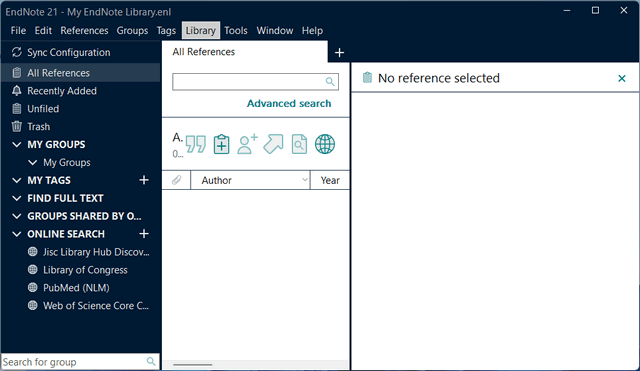
Task: Select Web of Science Core C... entry
Action: pyautogui.click(x=96, y=306)
